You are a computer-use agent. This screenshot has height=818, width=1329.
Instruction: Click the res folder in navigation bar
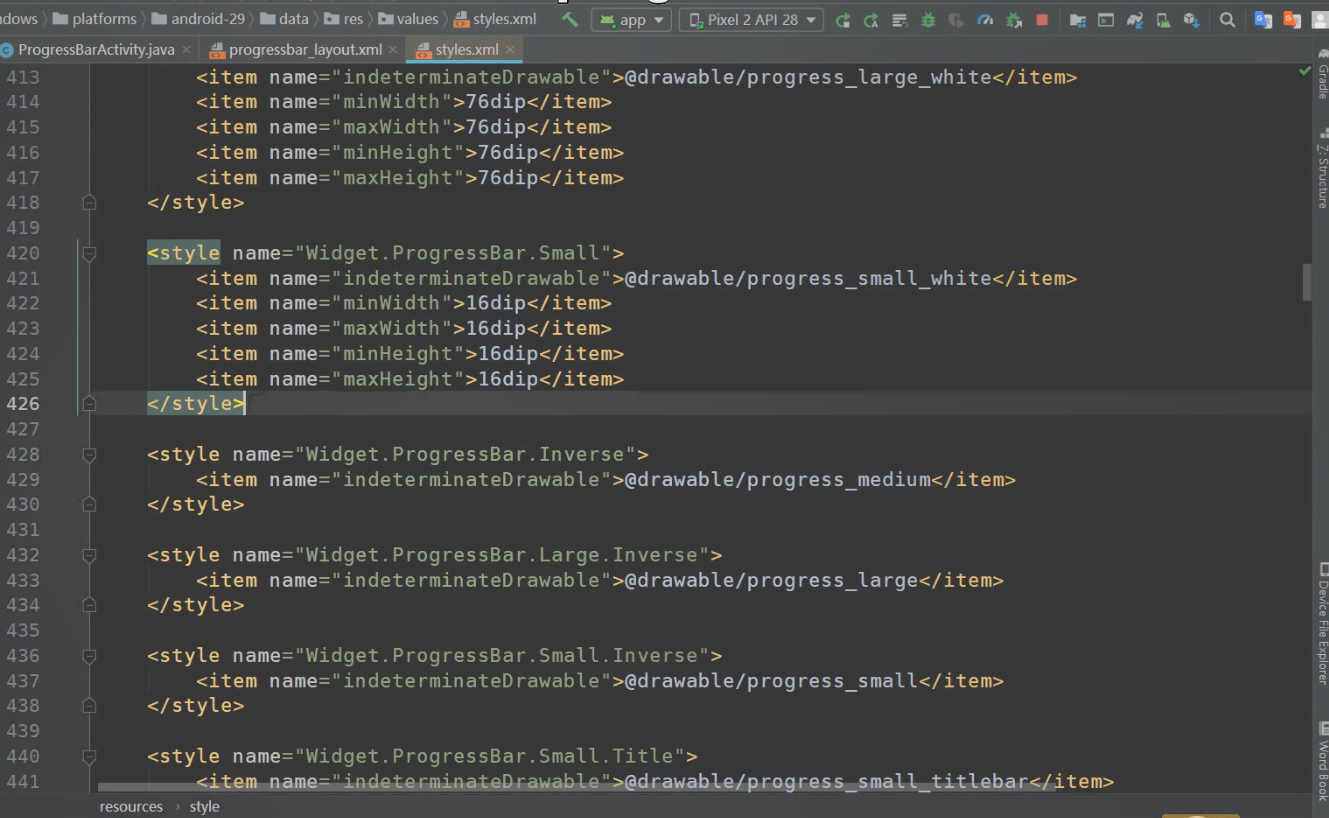click(344, 19)
